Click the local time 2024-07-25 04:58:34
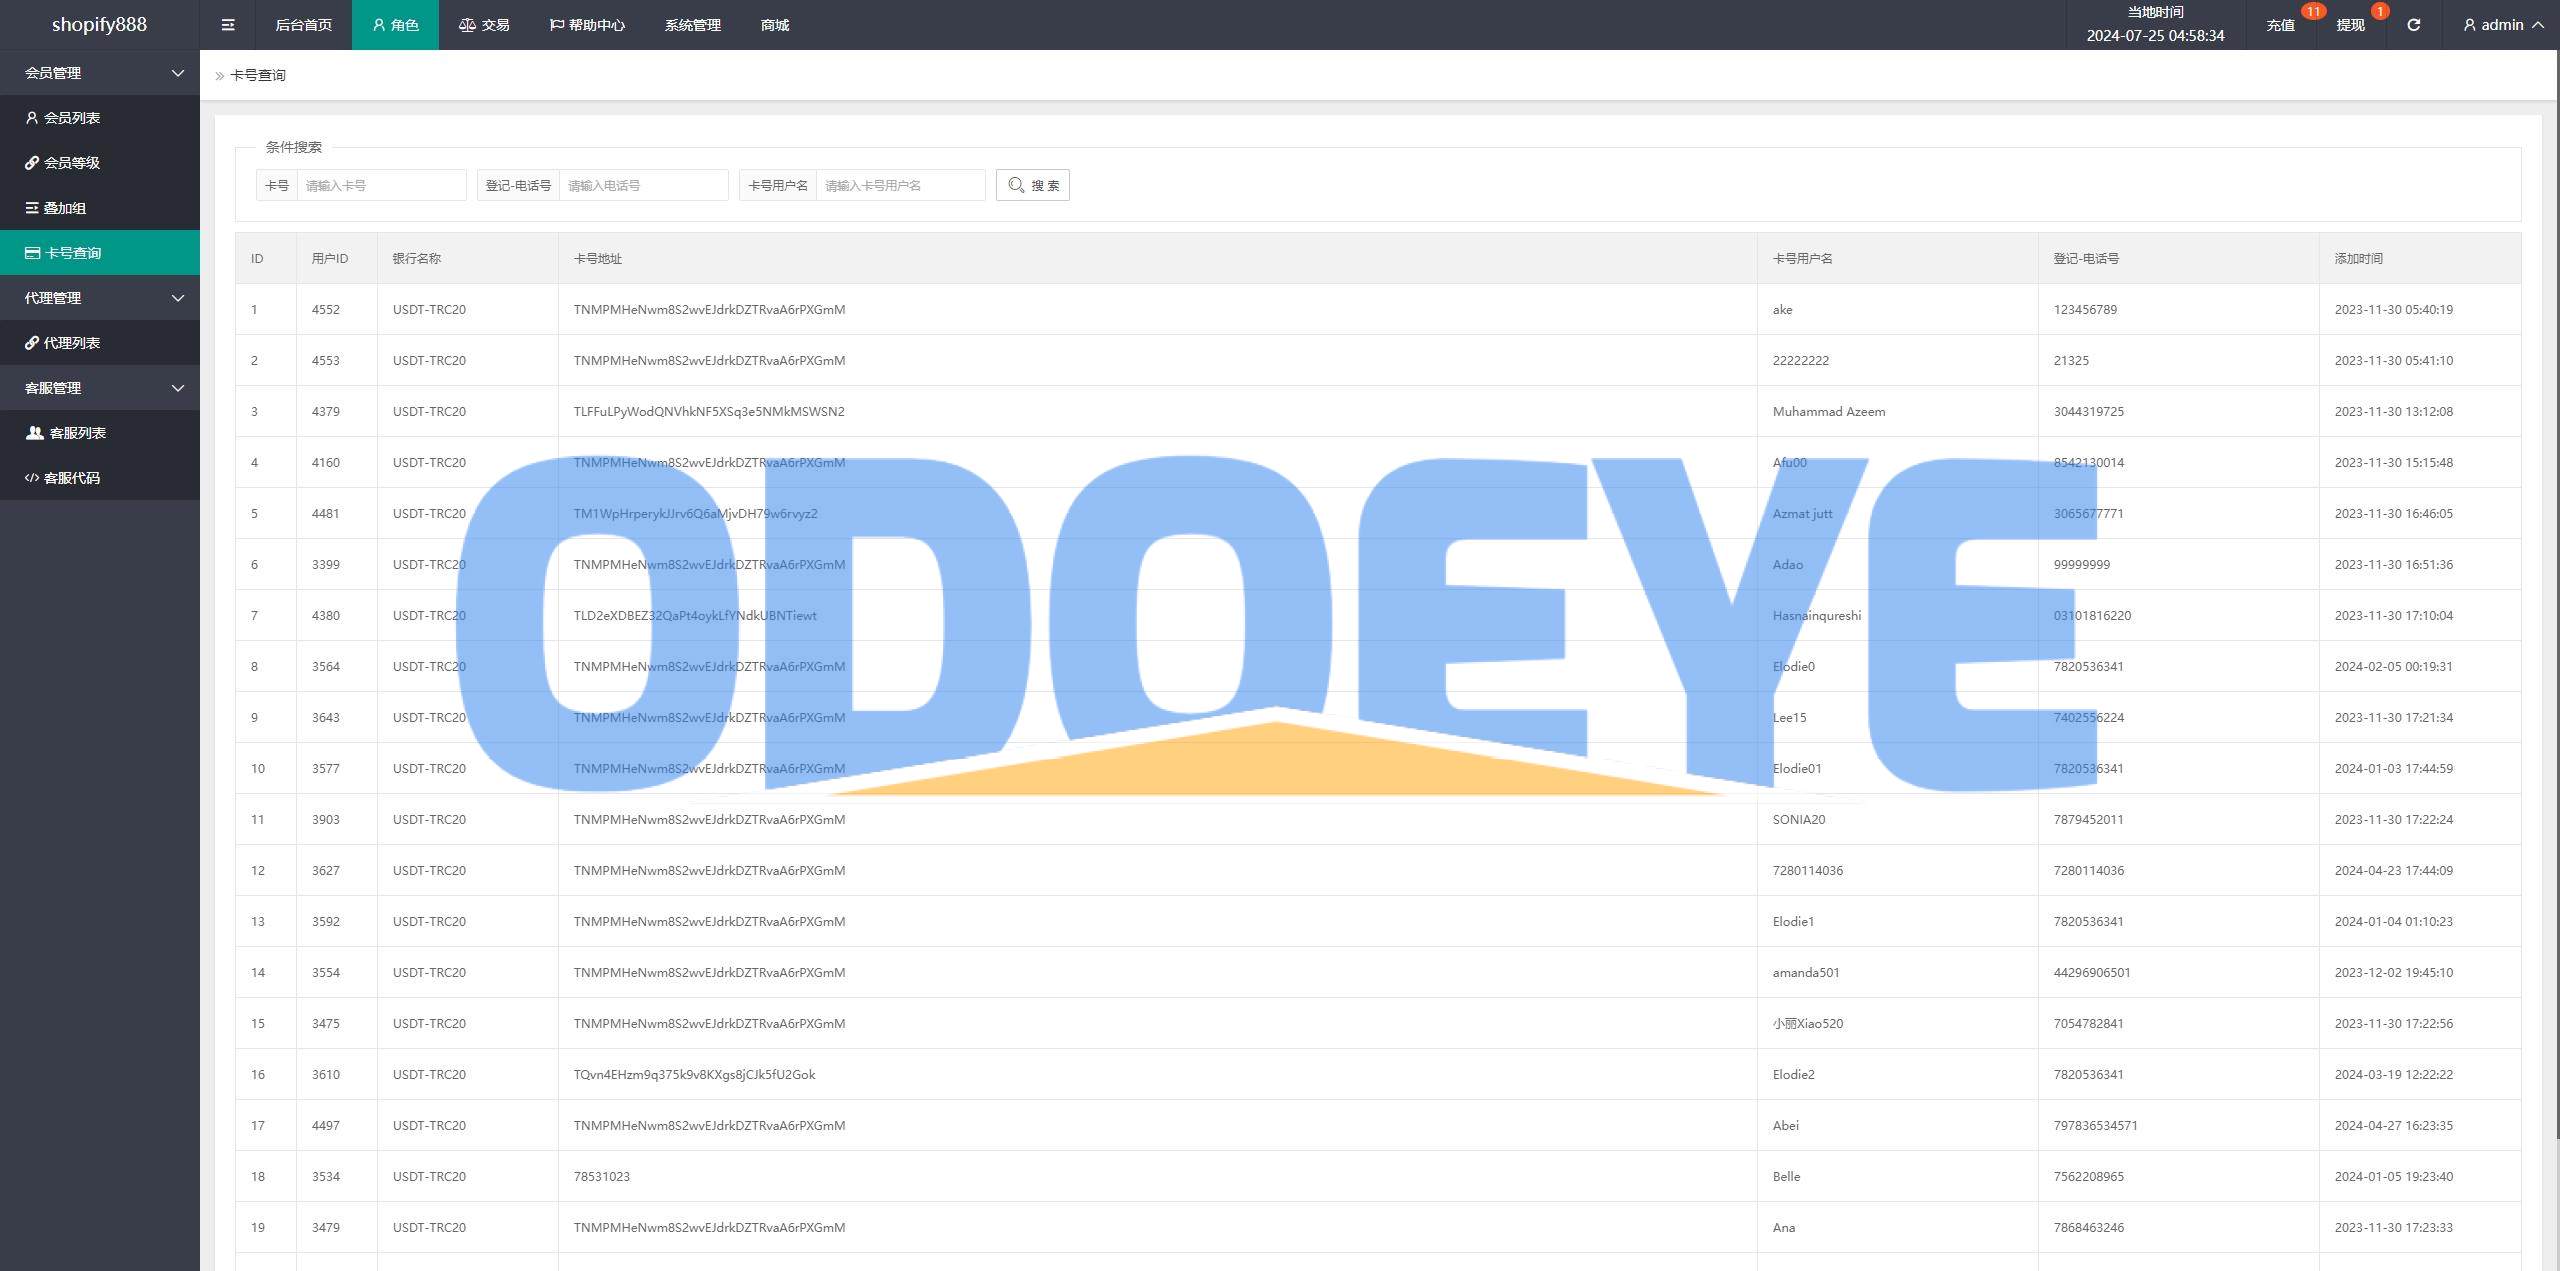 (x=2155, y=35)
